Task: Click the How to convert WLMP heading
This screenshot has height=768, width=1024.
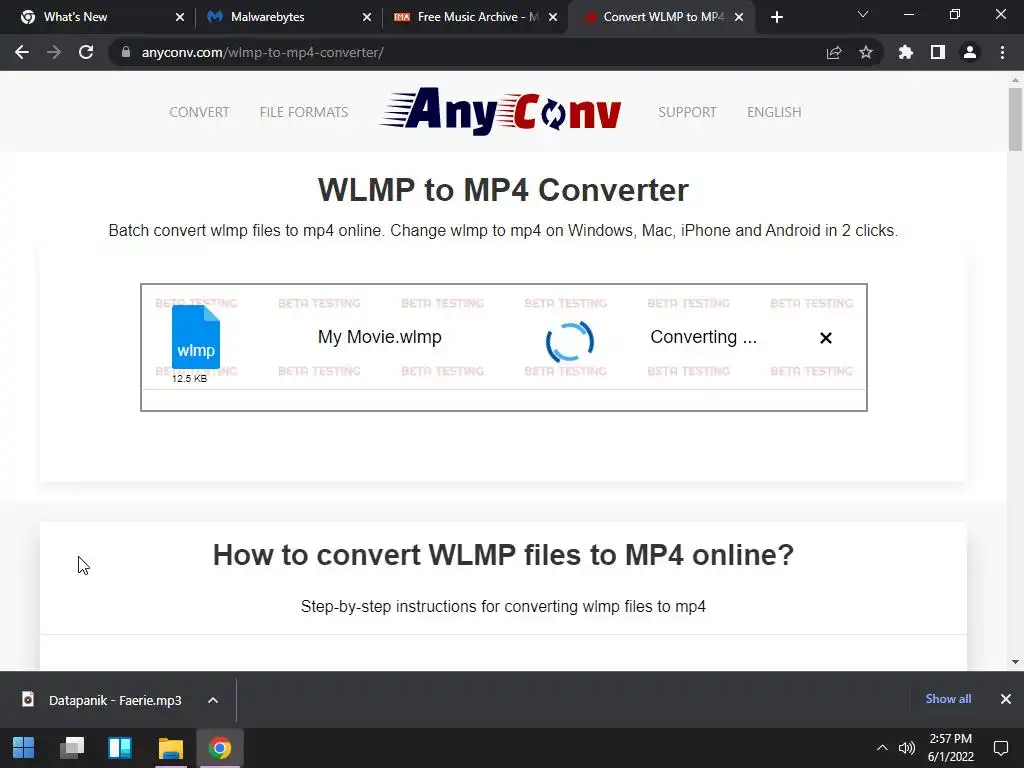Action: click(x=503, y=555)
